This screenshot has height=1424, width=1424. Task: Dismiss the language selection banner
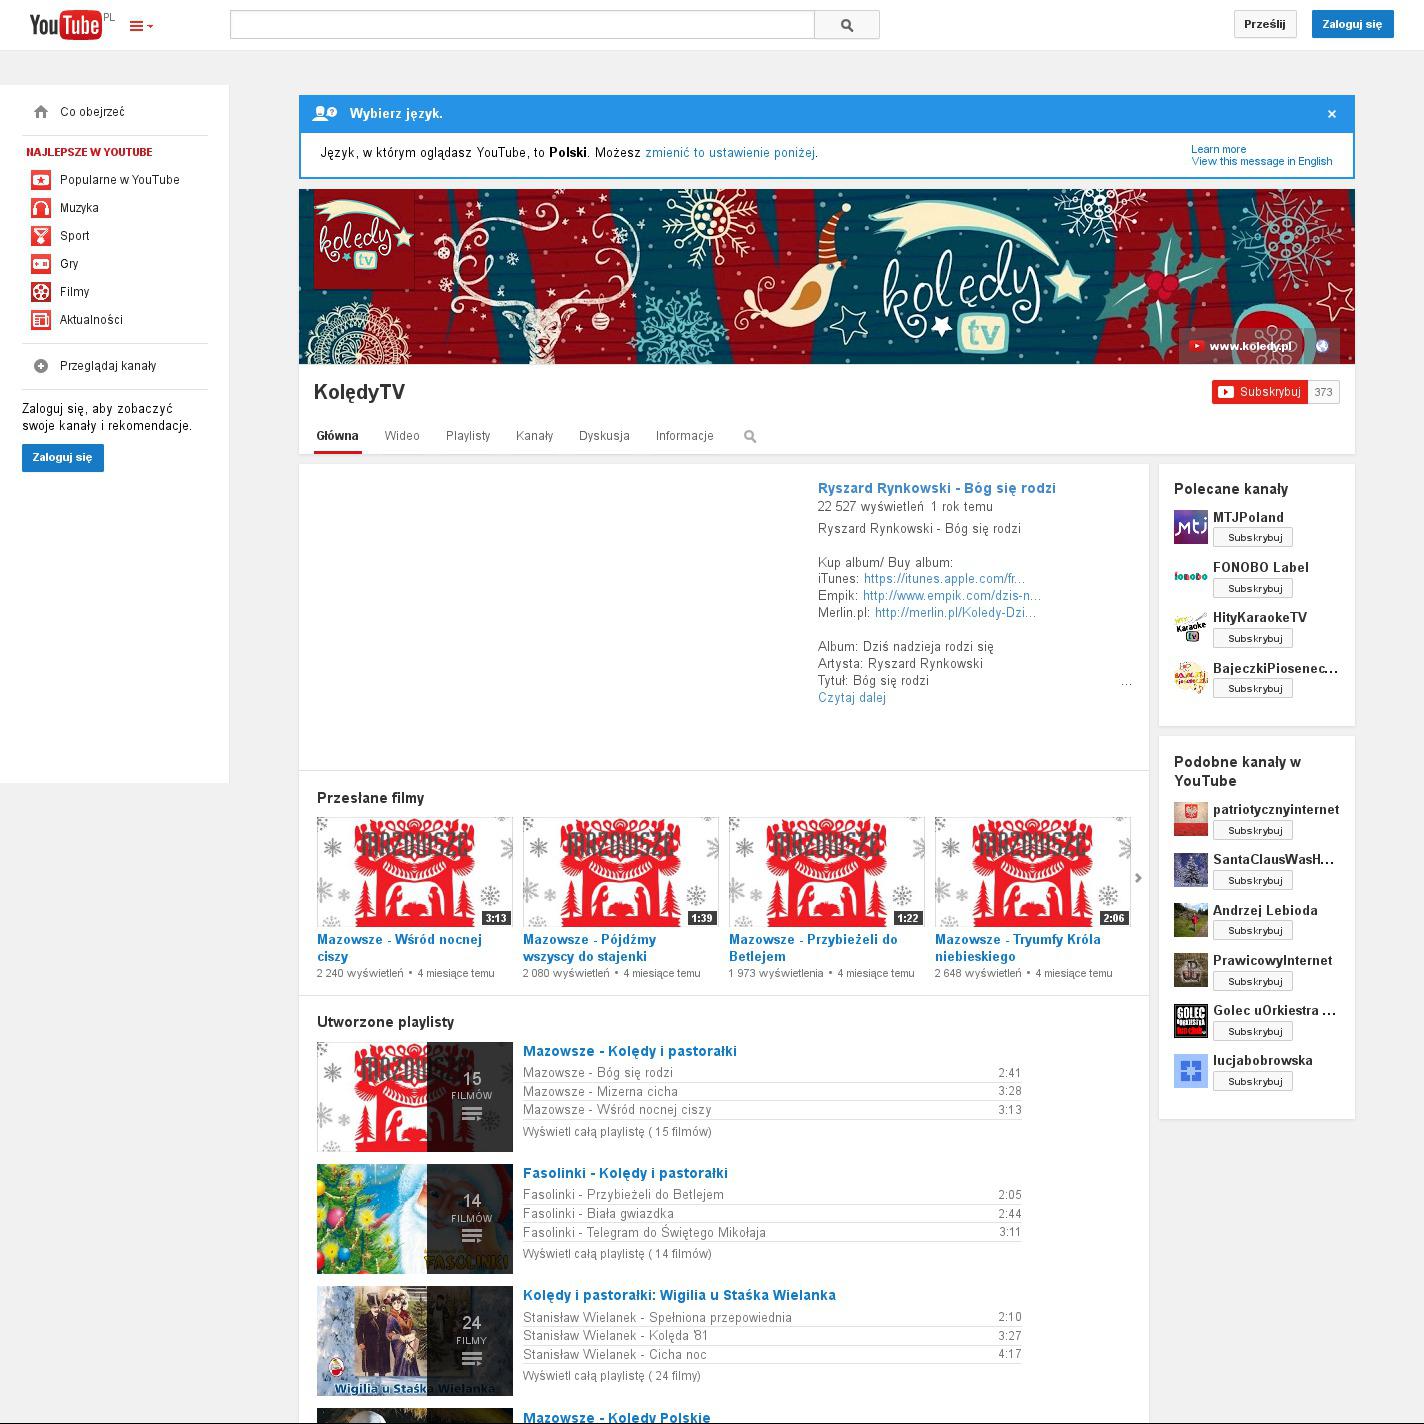click(1331, 114)
